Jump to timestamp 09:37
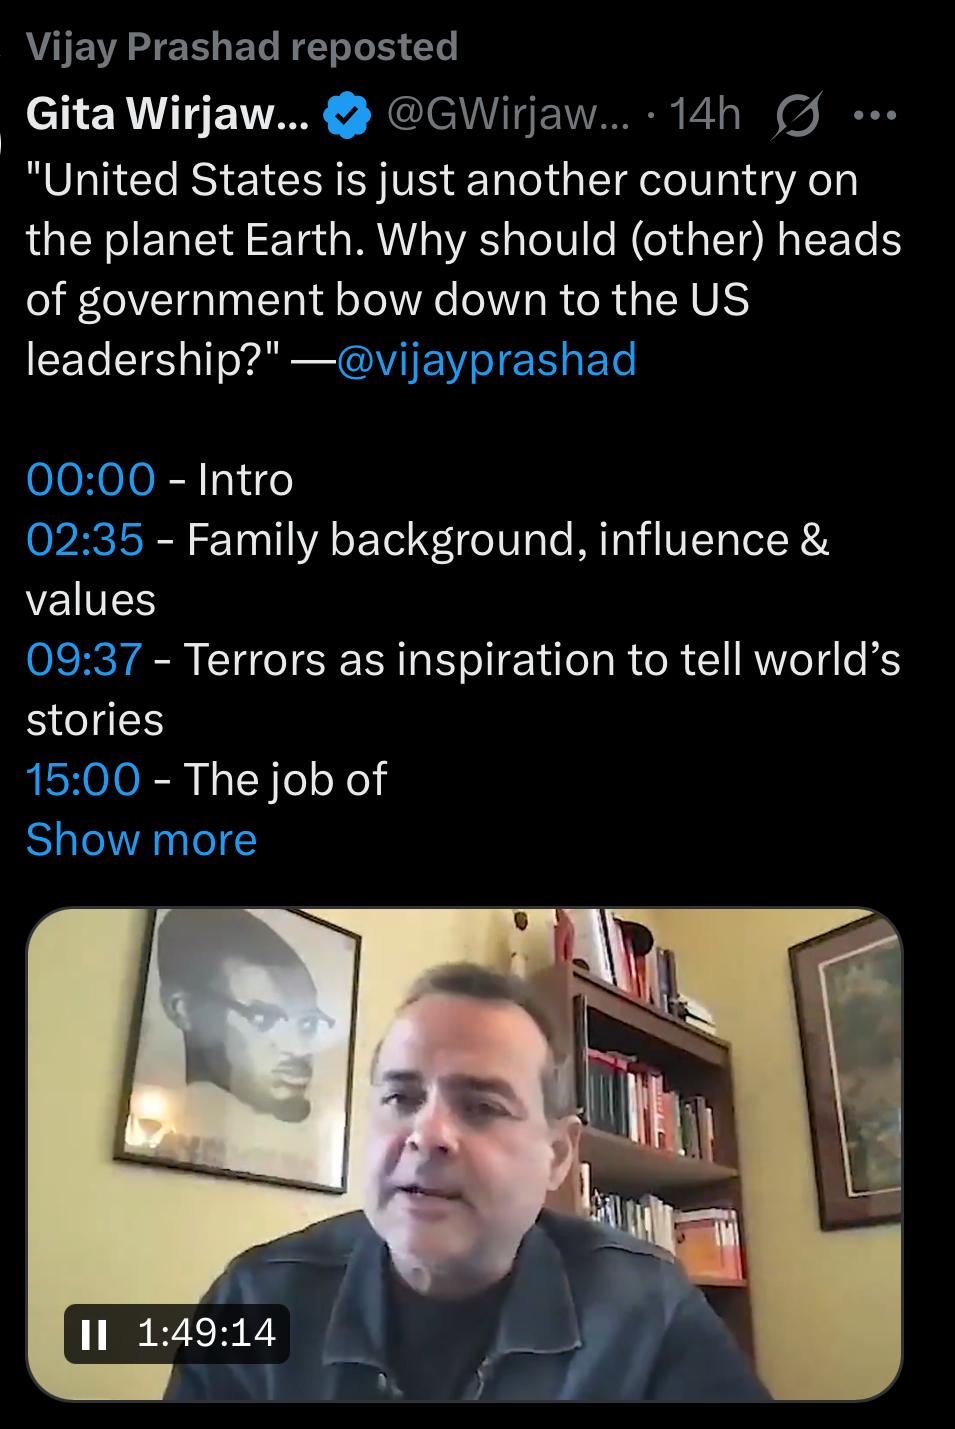 (x=84, y=659)
